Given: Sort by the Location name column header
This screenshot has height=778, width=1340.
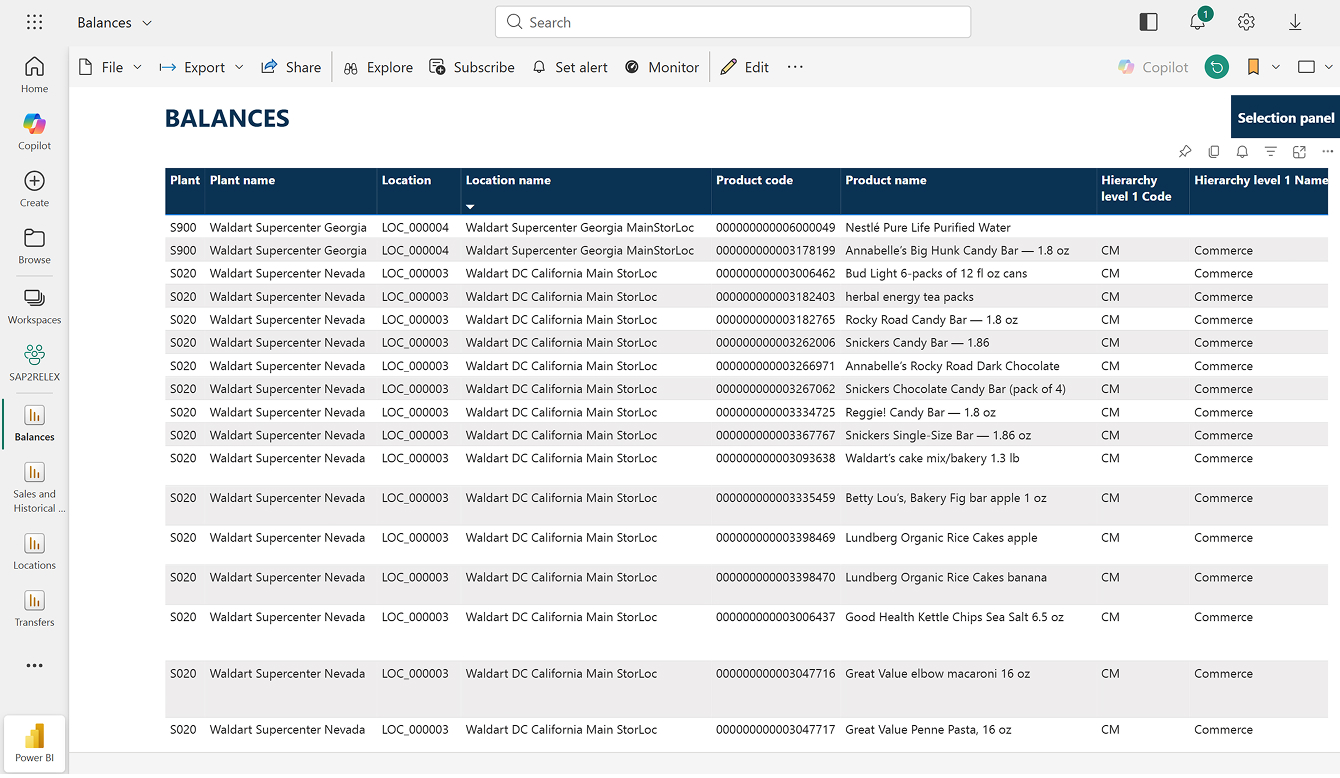Looking at the screenshot, I should (508, 181).
